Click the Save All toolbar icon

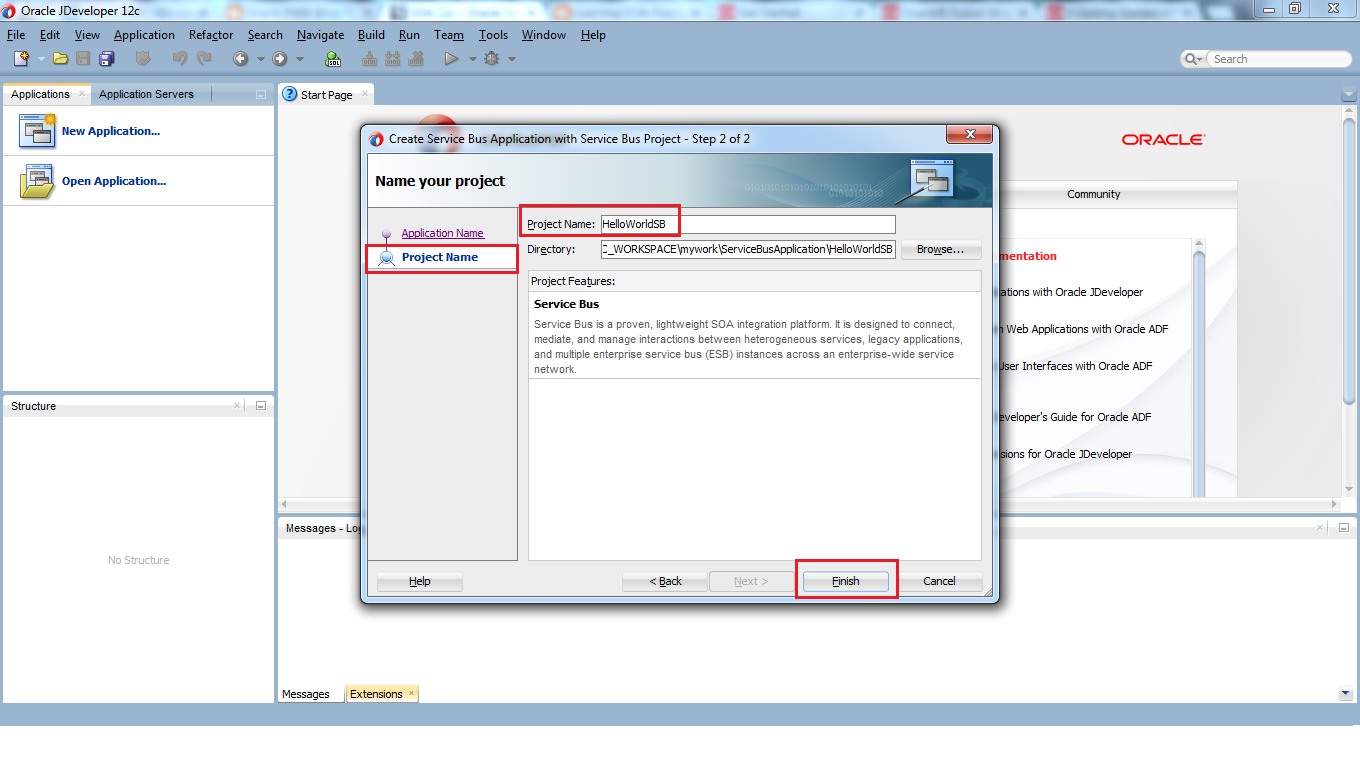pyautogui.click(x=107, y=59)
